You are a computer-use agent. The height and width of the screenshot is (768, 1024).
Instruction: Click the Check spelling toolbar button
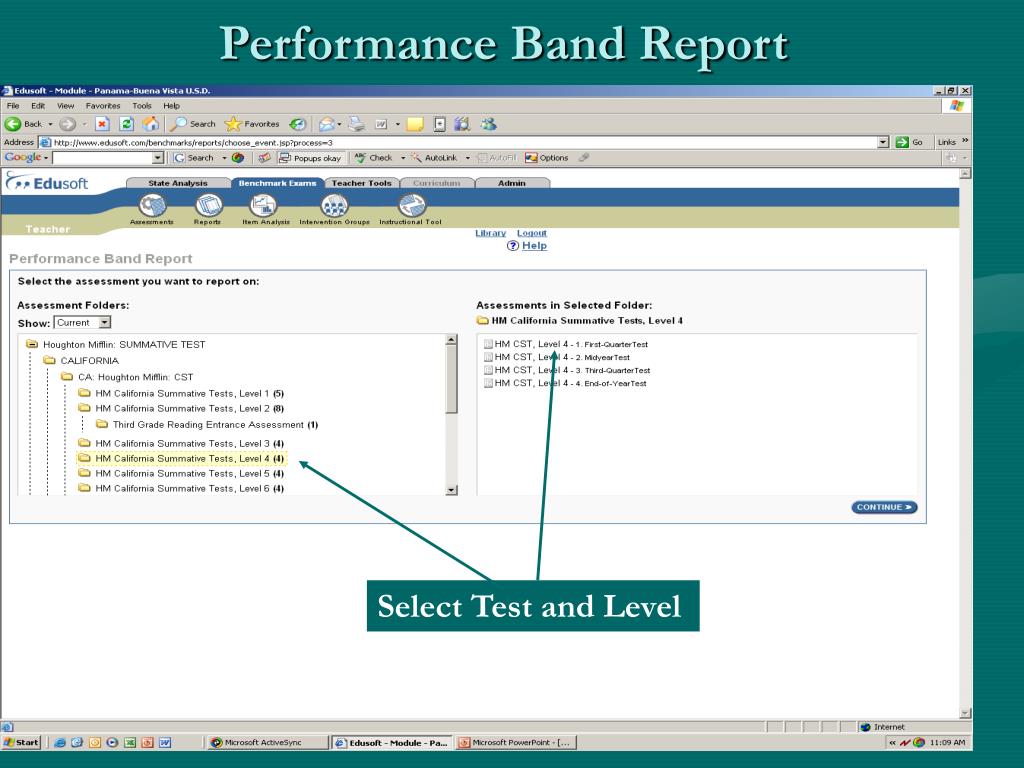point(373,158)
